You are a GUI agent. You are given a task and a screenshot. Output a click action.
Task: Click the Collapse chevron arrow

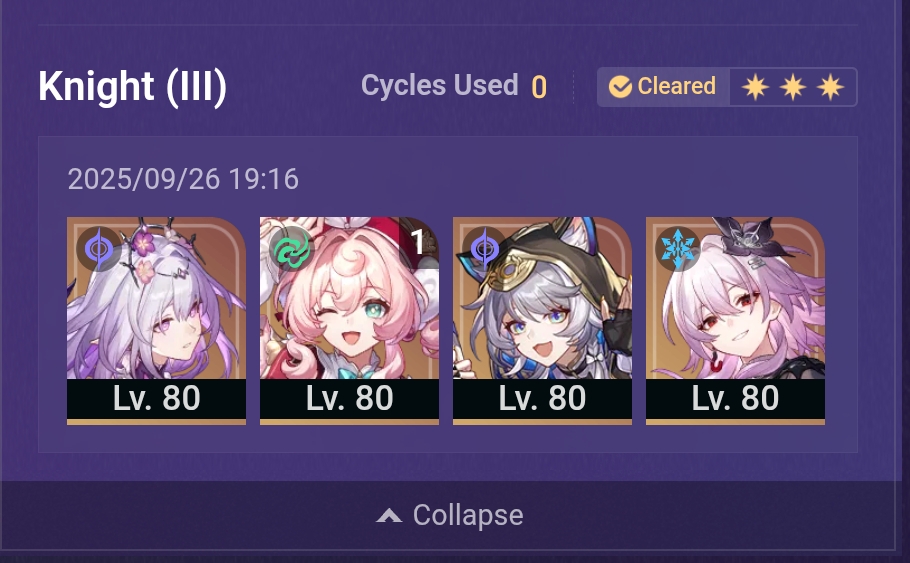click(389, 515)
